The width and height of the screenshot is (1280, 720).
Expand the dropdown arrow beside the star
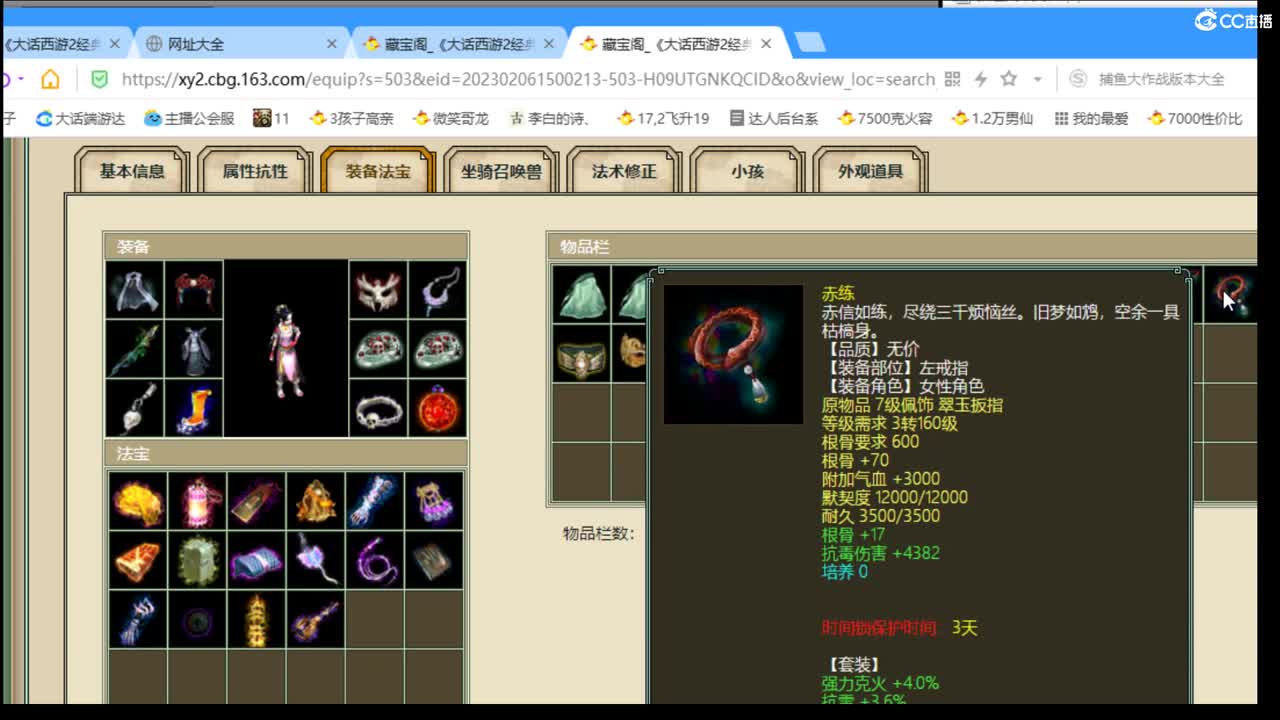point(1037,79)
